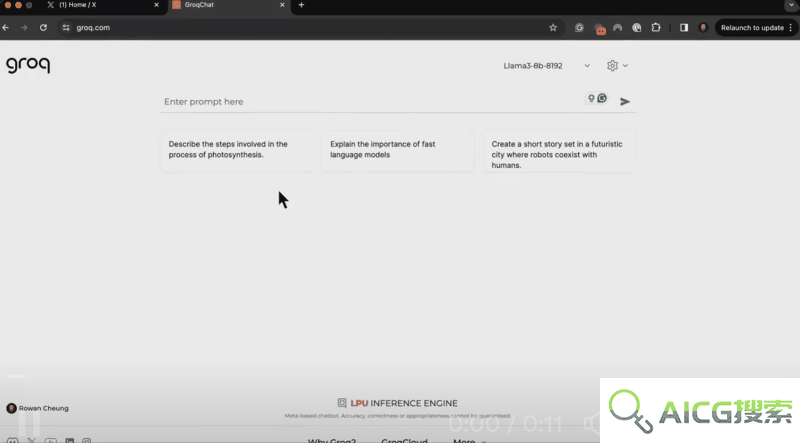View site information icon in the address bar

tap(66, 28)
